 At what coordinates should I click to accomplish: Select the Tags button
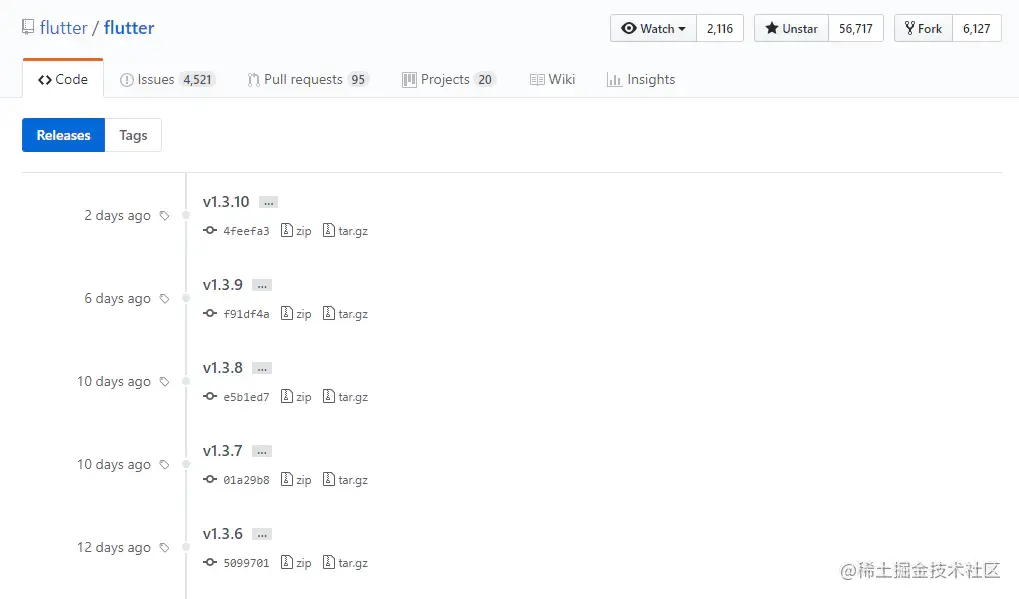tap(133, 135)
